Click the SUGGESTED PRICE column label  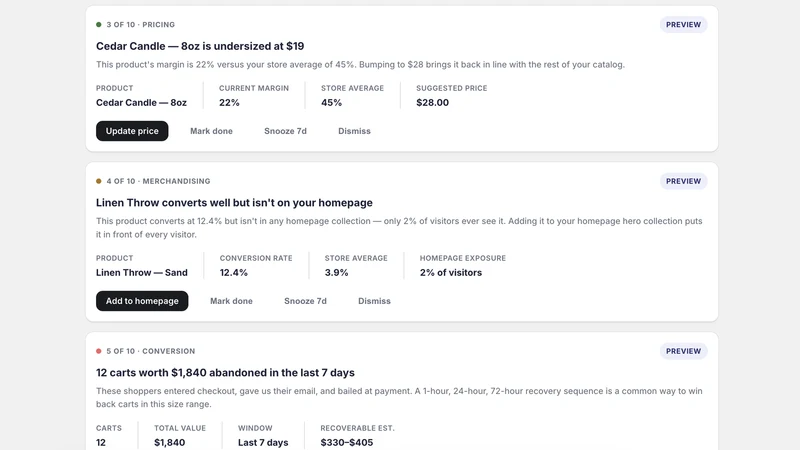point(452,88)
